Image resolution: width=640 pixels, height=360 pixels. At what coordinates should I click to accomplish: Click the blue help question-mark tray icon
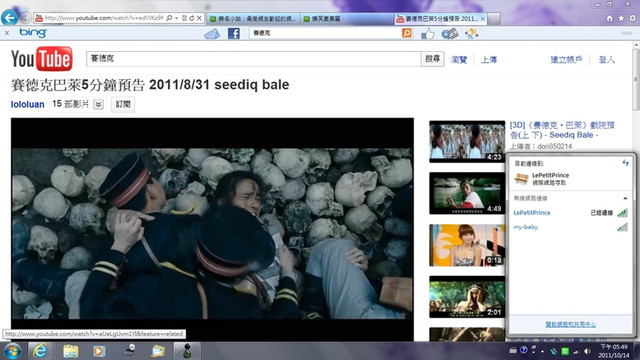[x=524, y=351]
